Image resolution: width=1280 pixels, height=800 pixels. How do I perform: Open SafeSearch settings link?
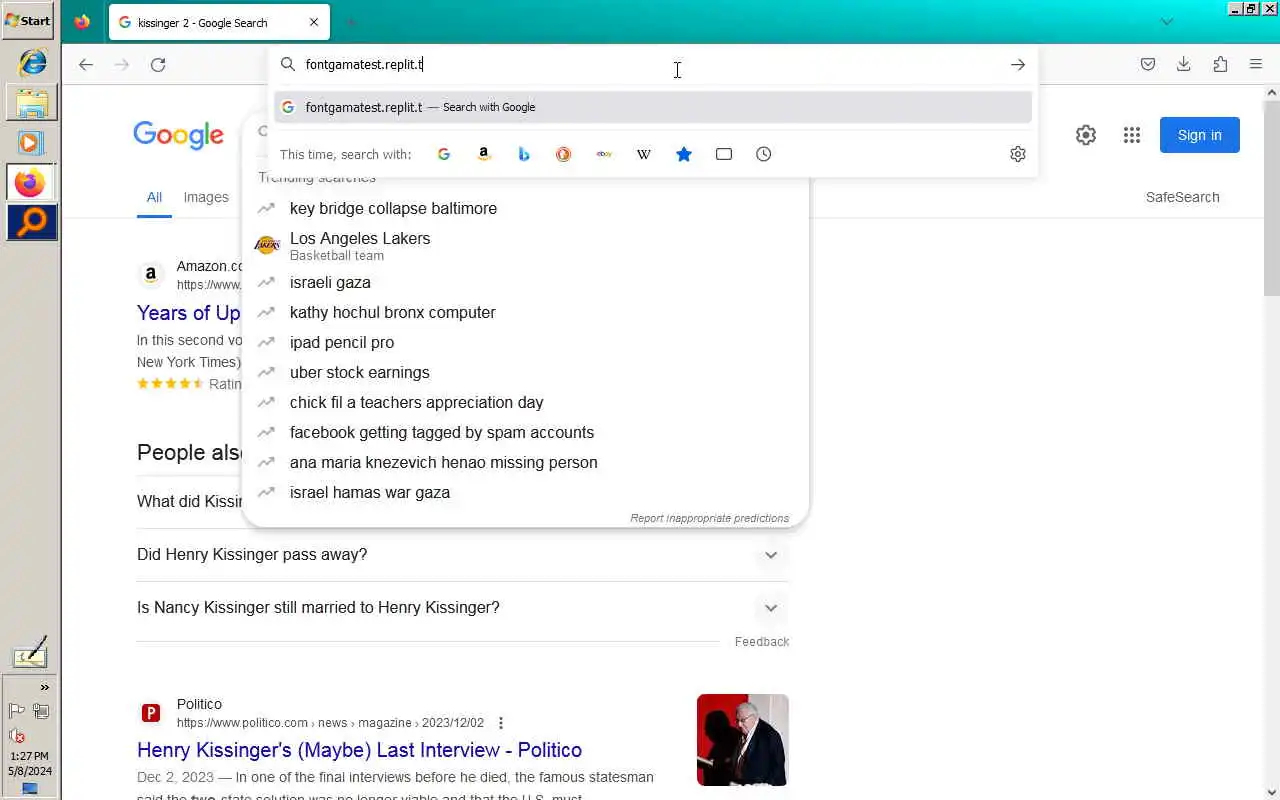click(1182, 197)
